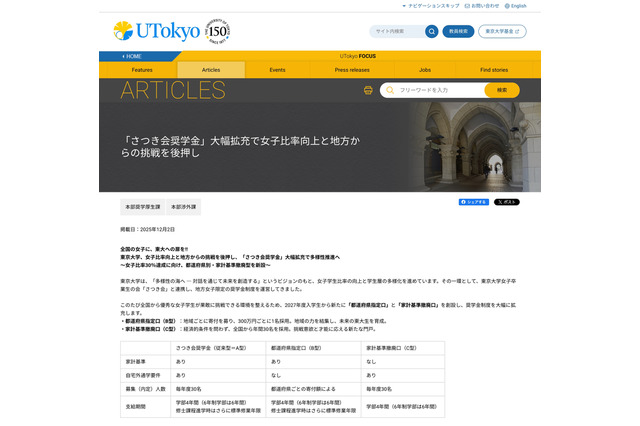Click the 募集（内定）人数 row label
640x426 pixels.
click(x=145, y=389)
